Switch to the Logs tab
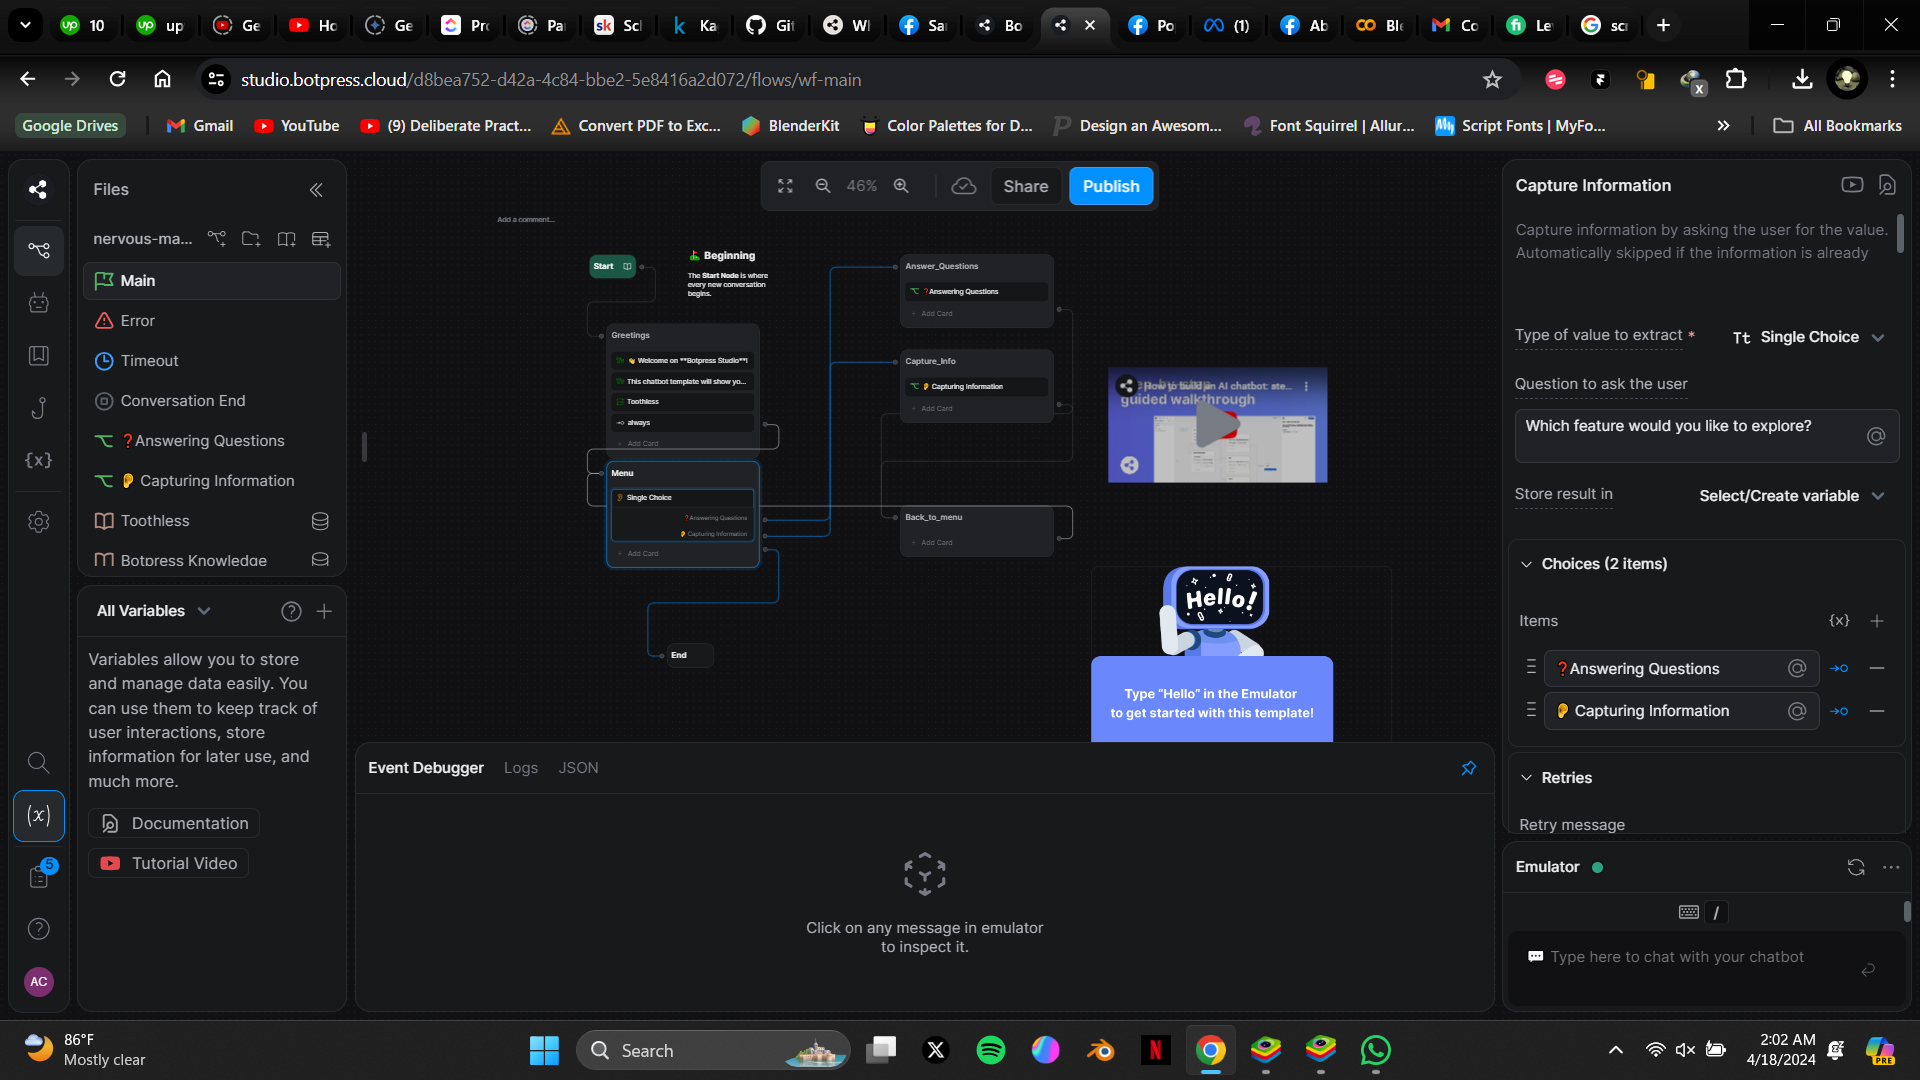This screenshot has width=1920, height=1080. coord(520,768)
